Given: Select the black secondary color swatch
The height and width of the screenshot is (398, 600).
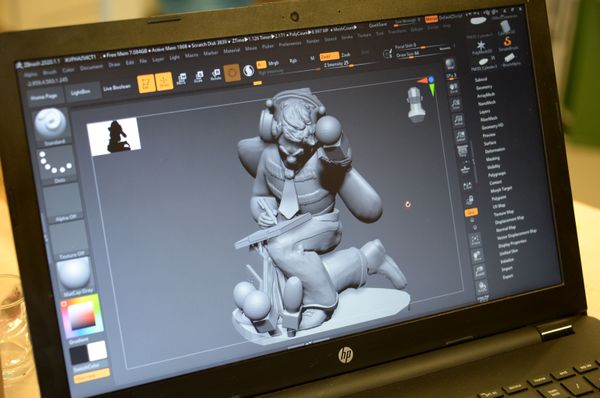Looking at the screenshot, I should click(79, 355).
